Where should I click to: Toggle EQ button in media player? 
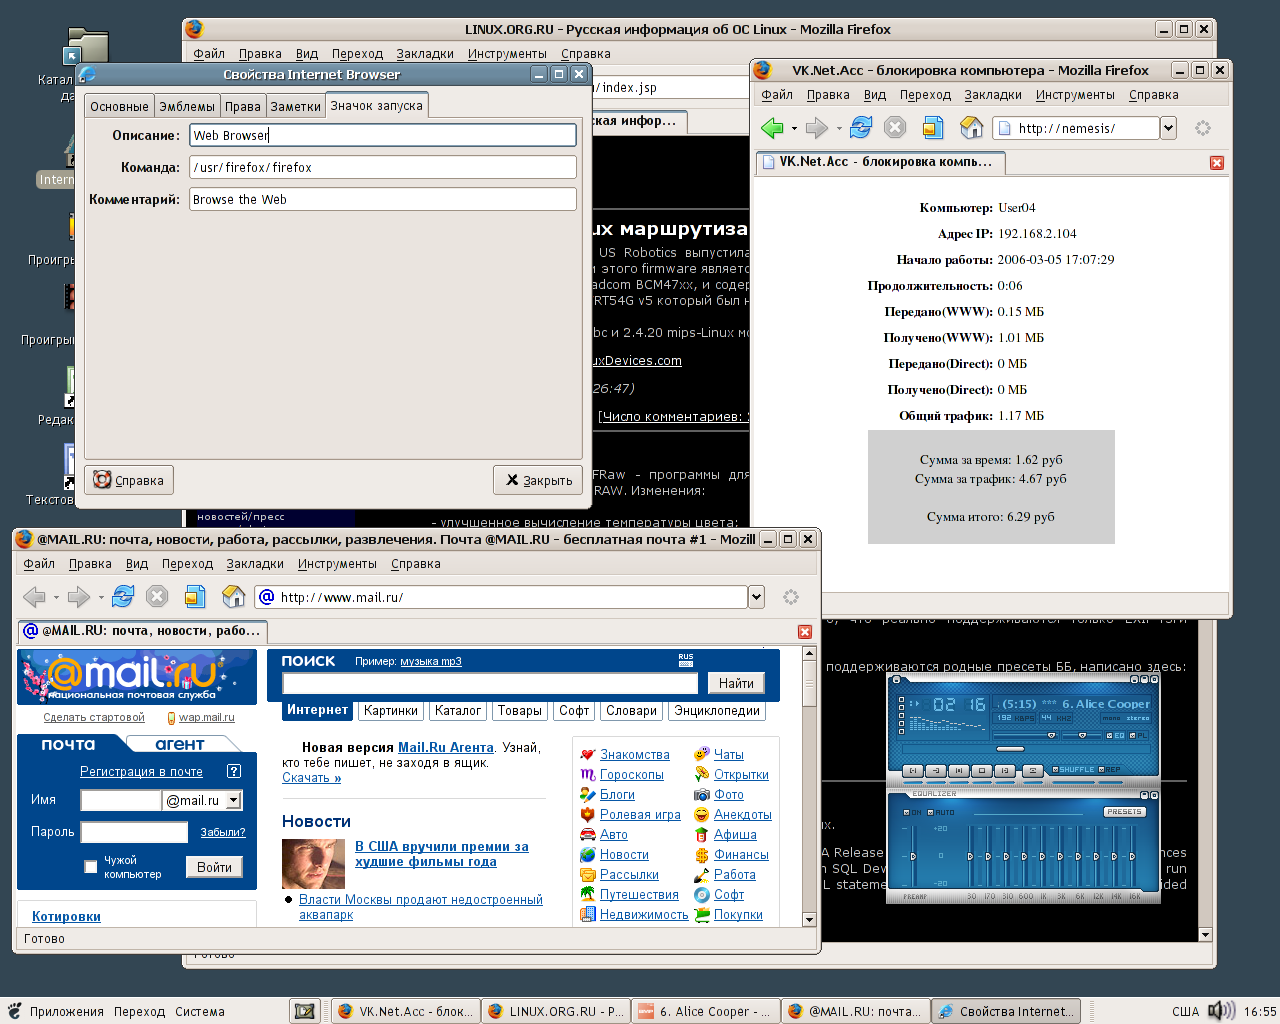click(1115, 736)
